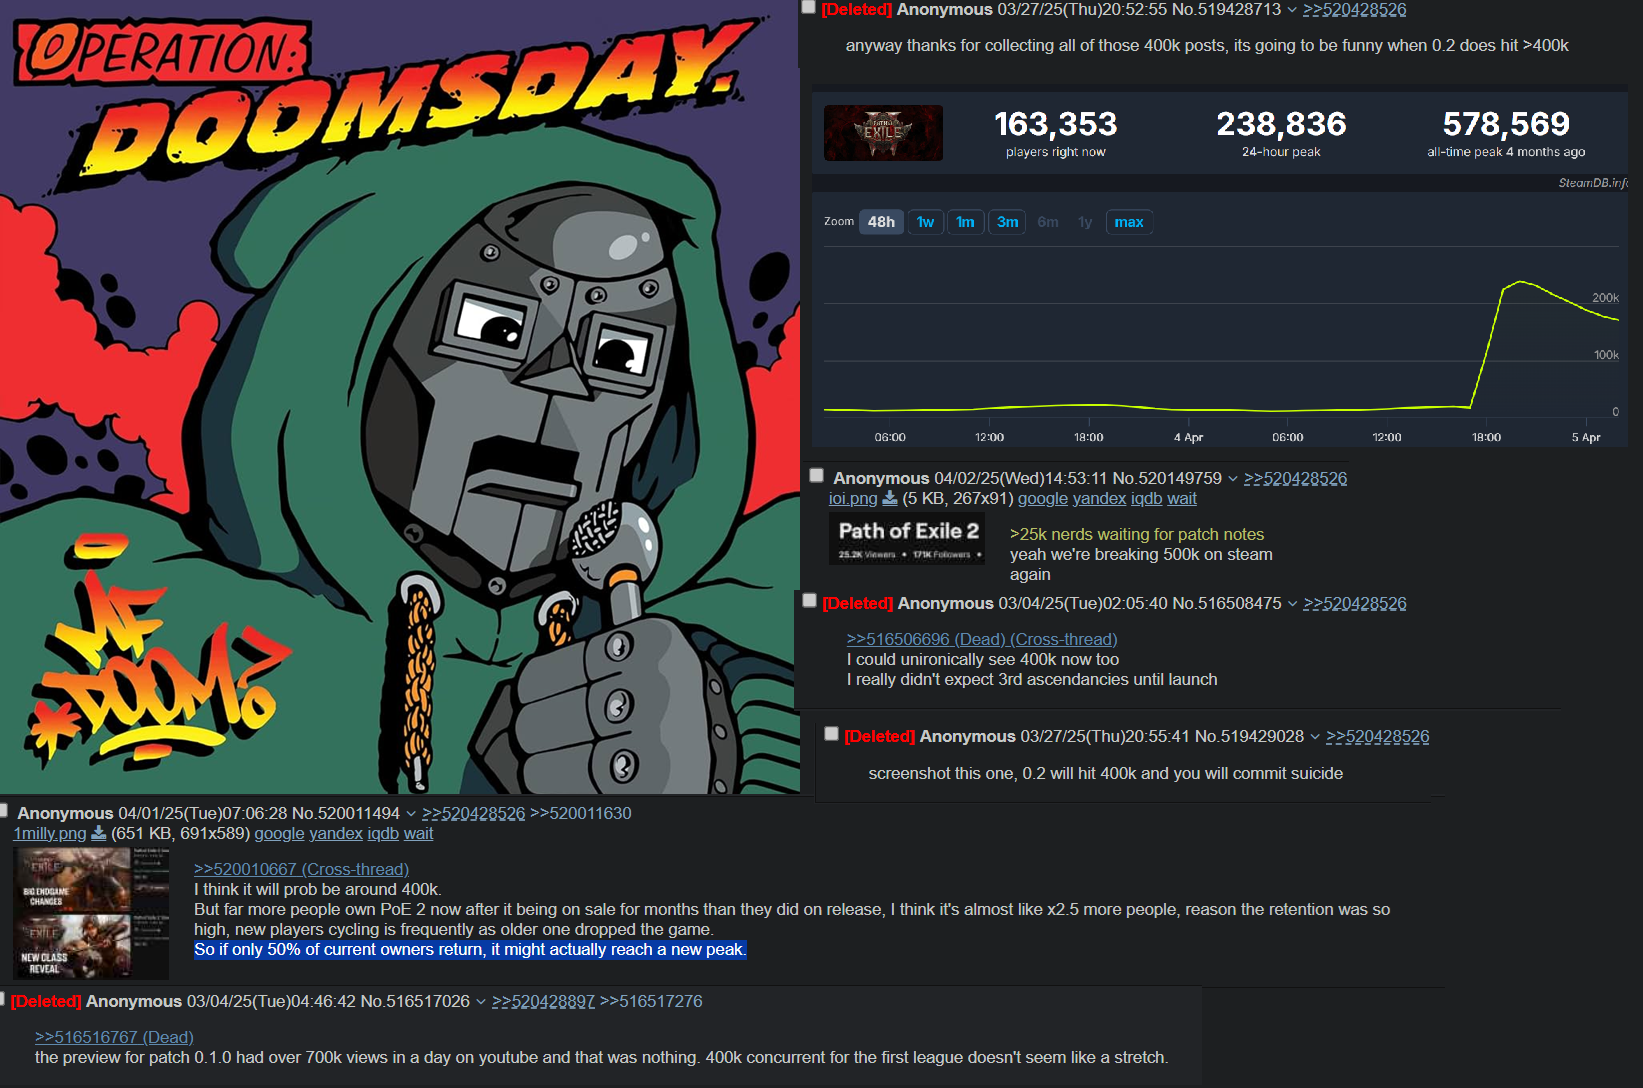
Task: Click download icon next to 1milly.png
Action: coord(99,833)
